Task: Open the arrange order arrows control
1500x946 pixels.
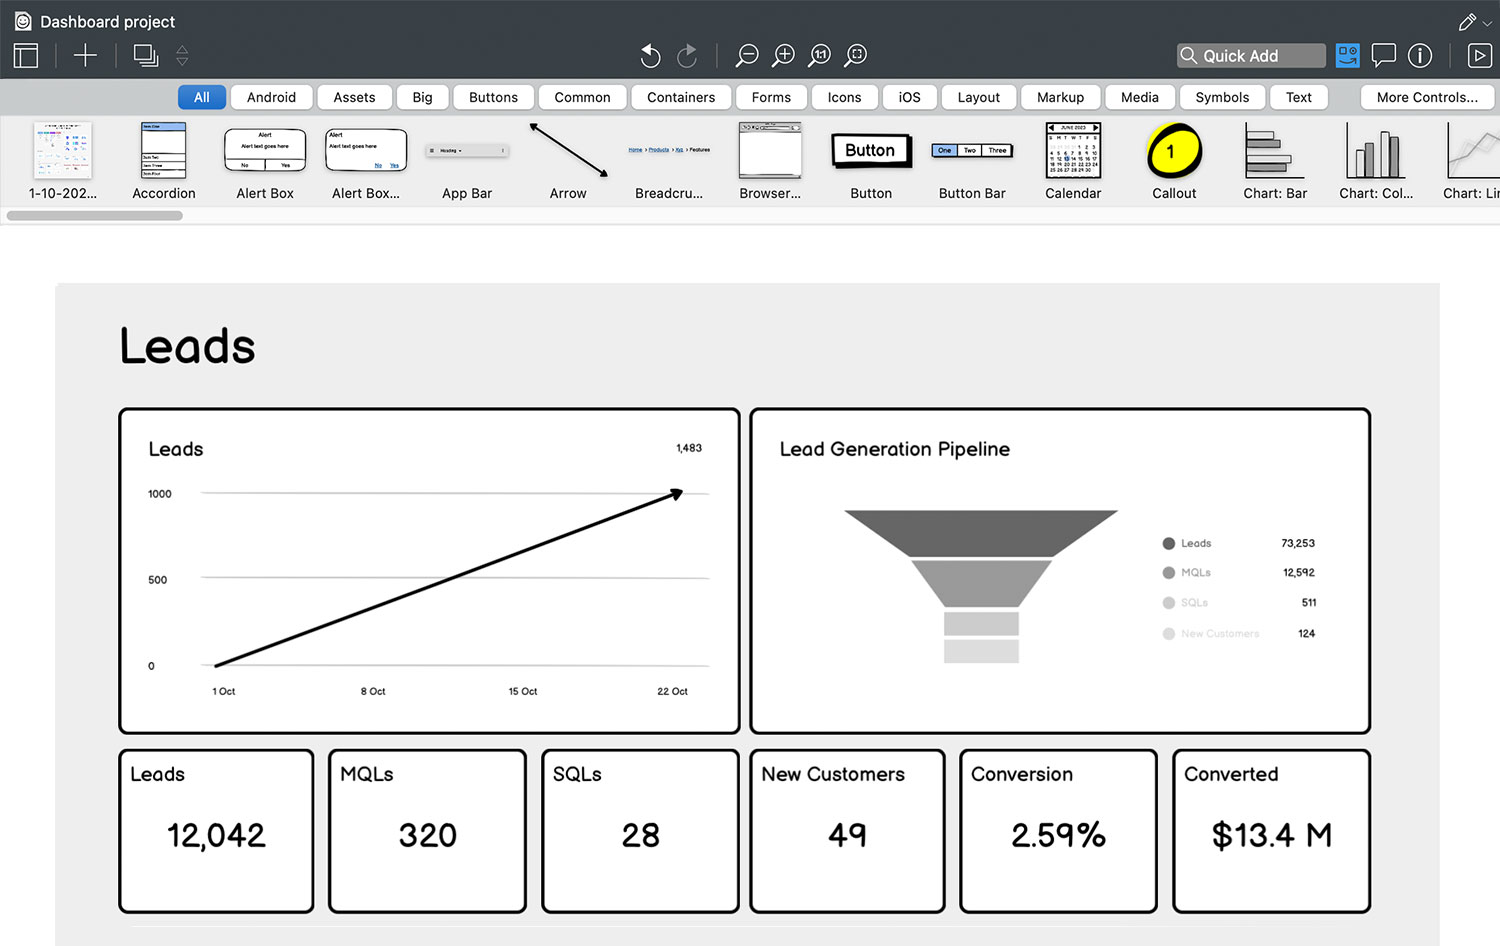Action: click(182, 55)
